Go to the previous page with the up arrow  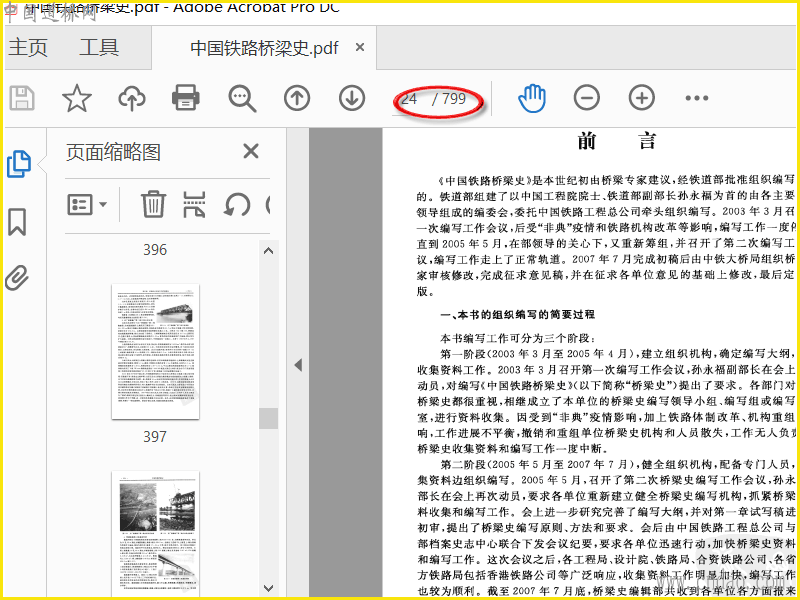pyautogui.click(x=297, y=98)
